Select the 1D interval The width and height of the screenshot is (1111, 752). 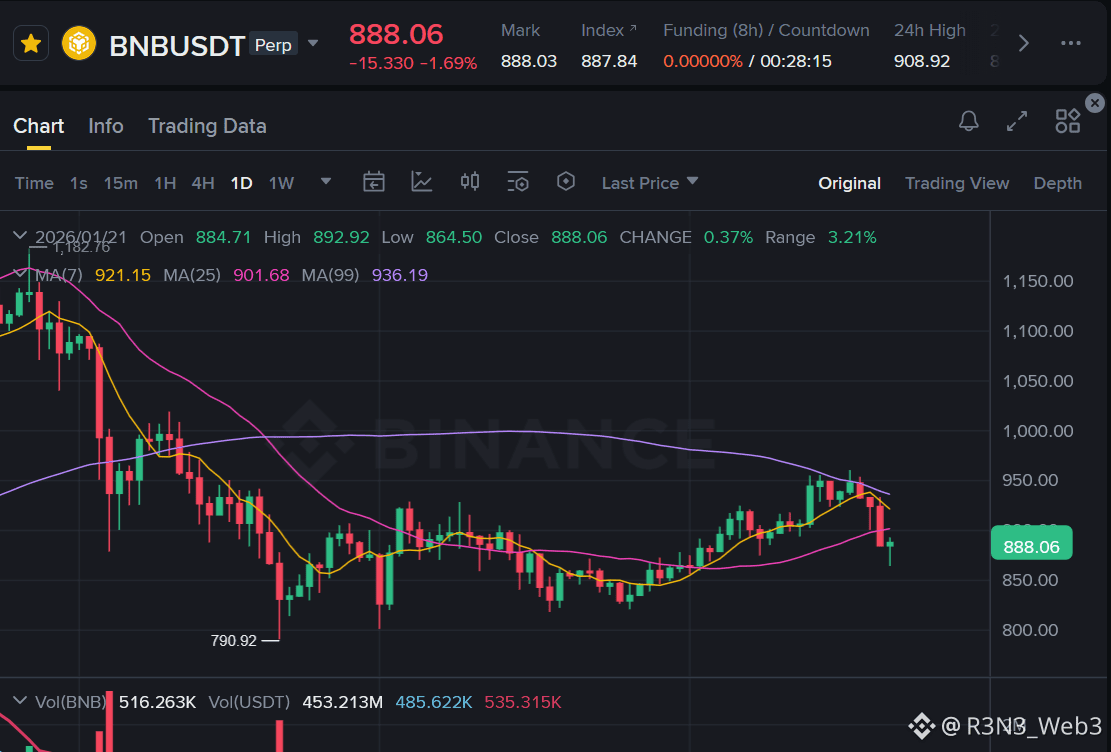pos(242,183)
